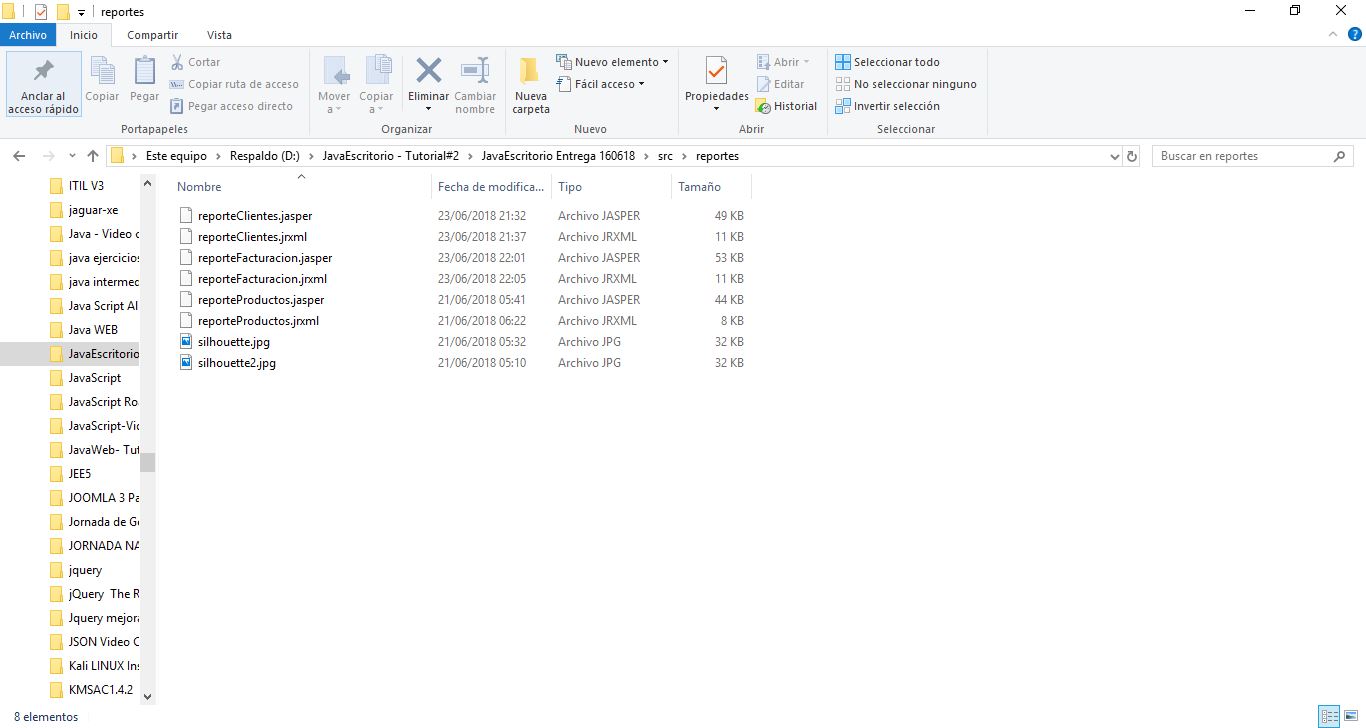
Task: Choose Pegar acceso directo
Action: pyautogui.click(x=232, y=106)
